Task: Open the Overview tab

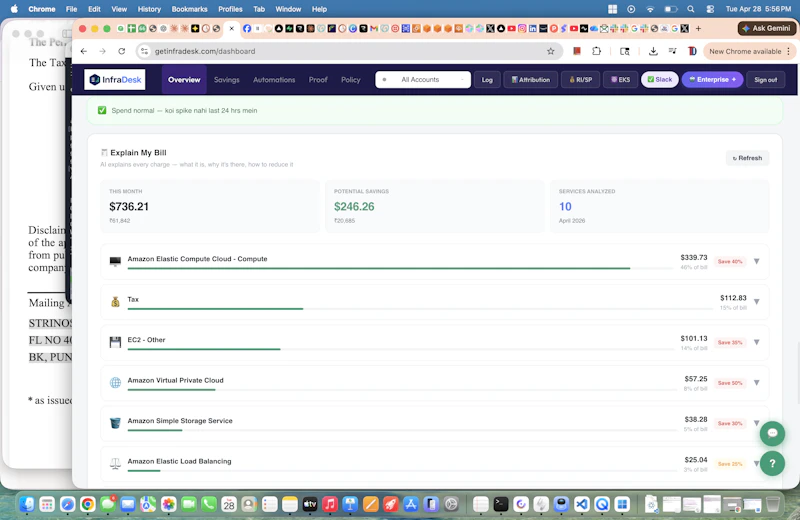Action: (184, 80)
